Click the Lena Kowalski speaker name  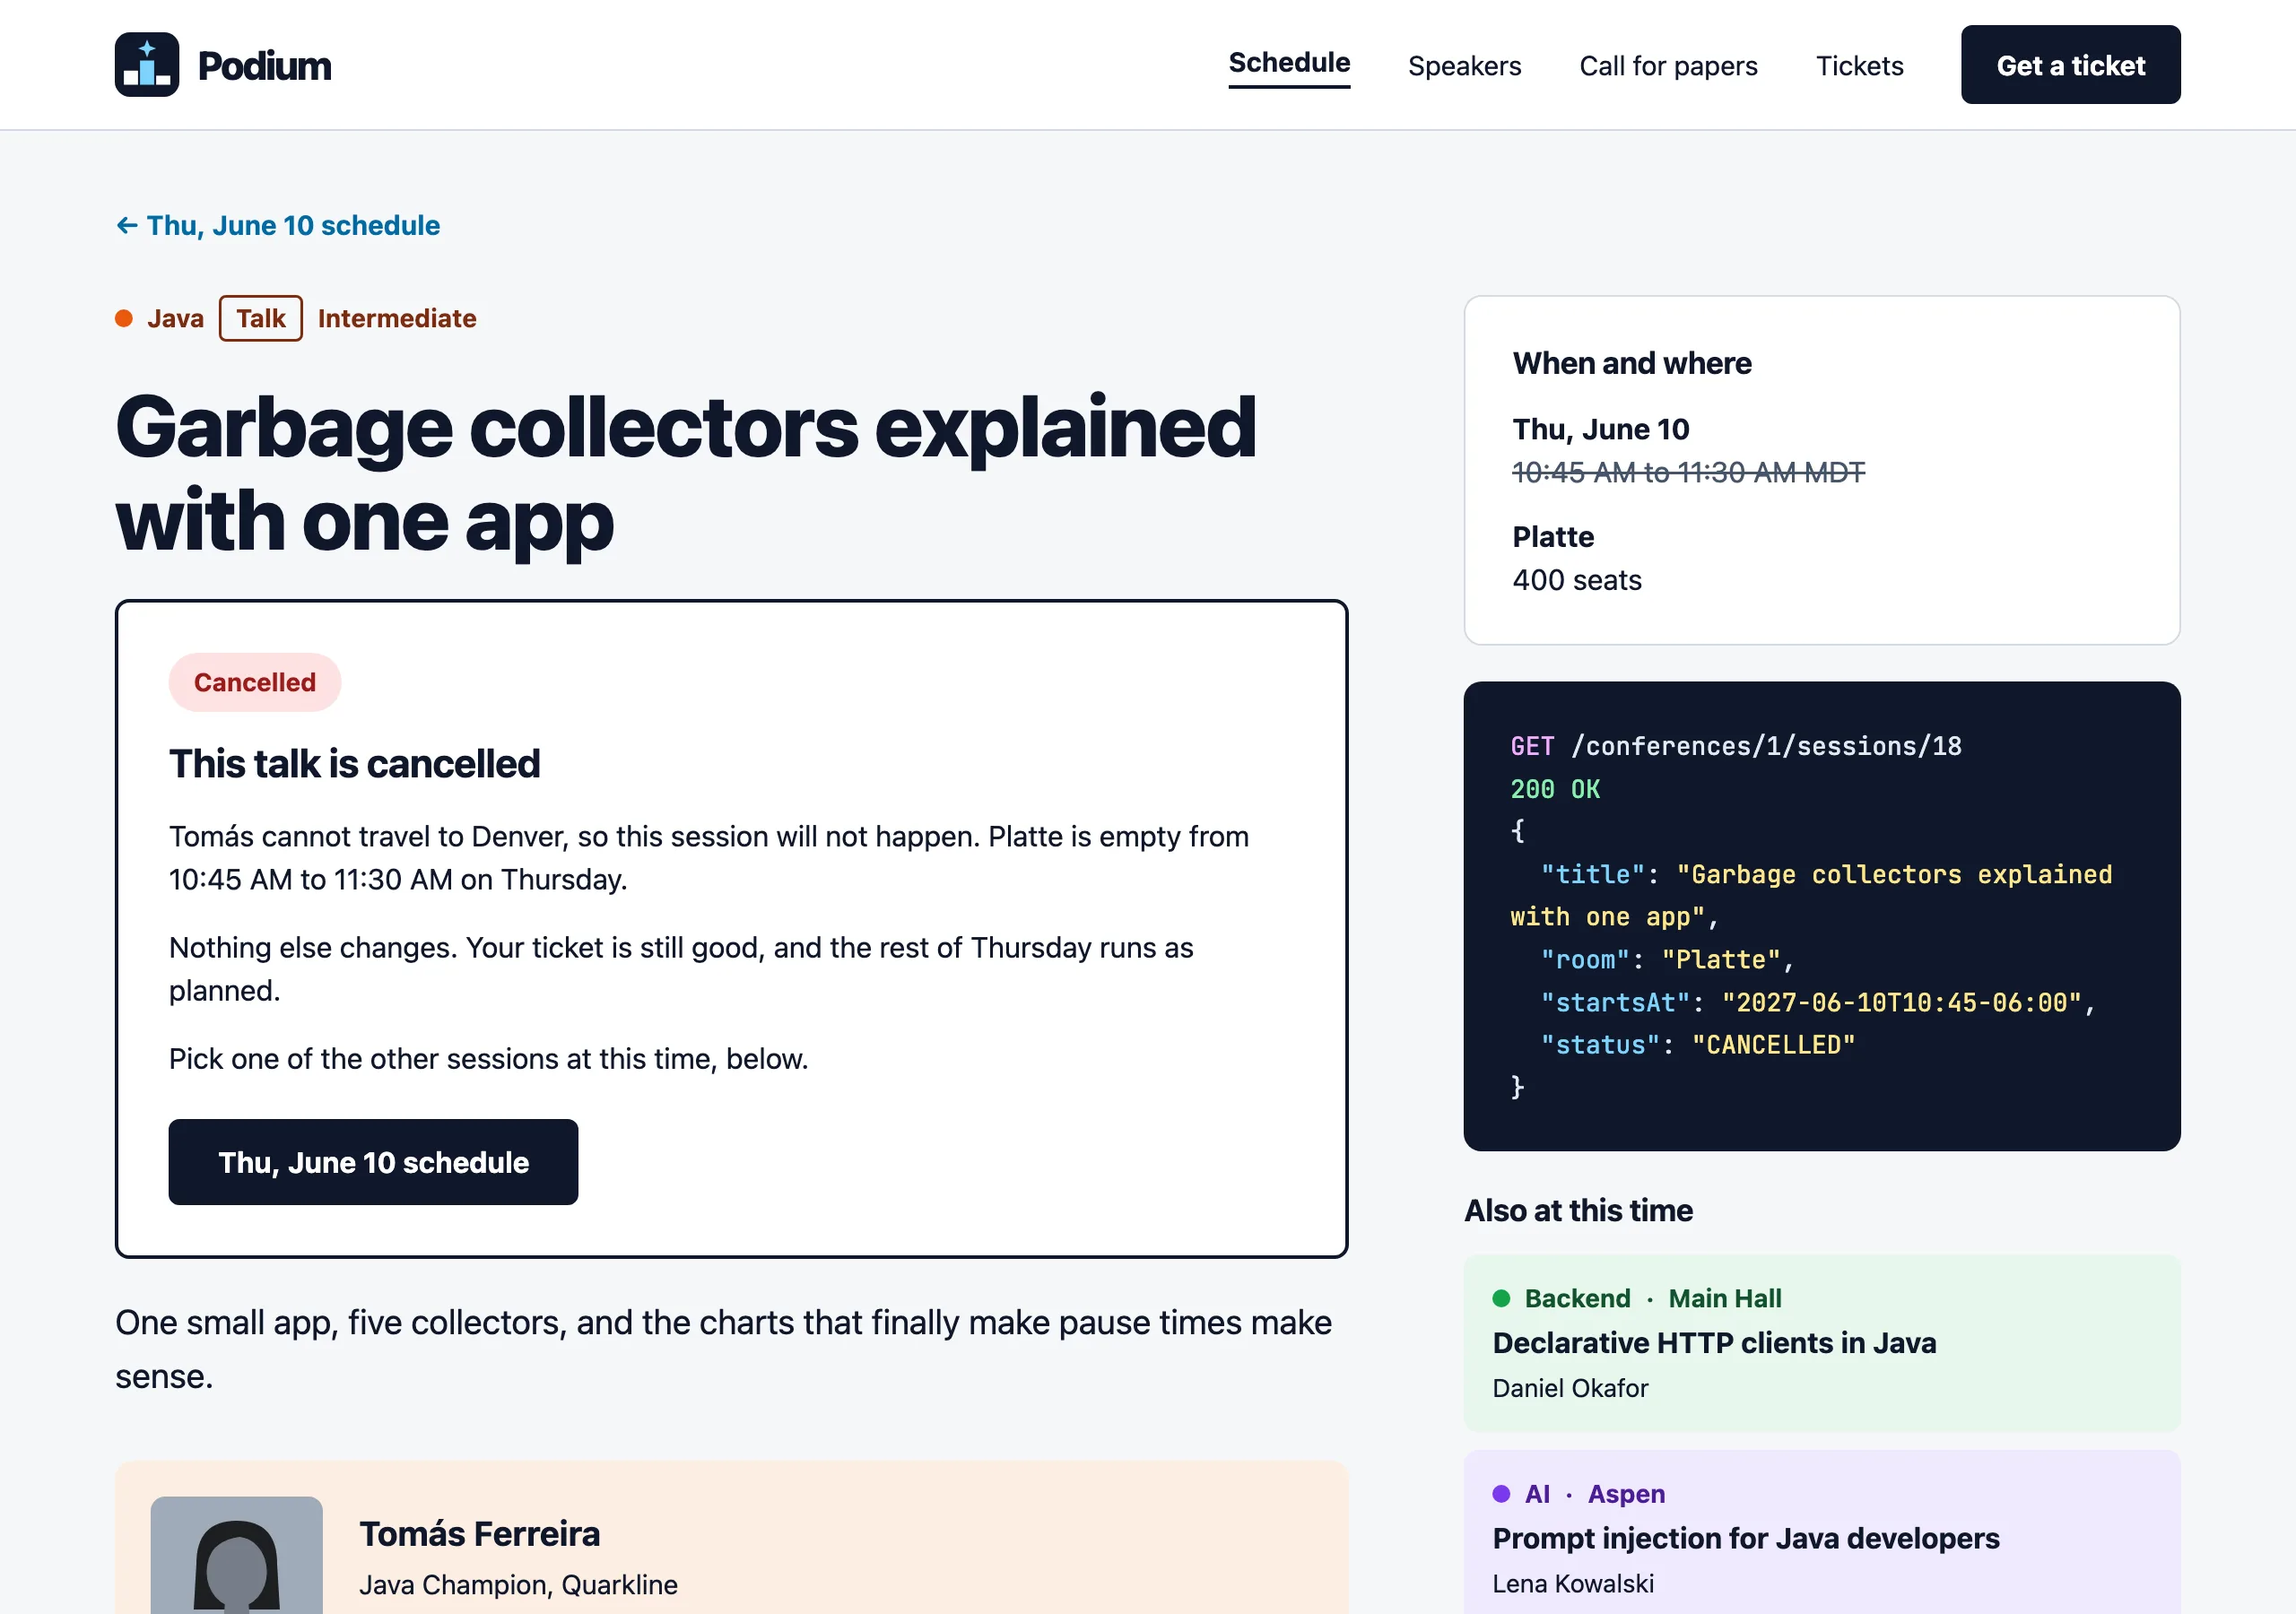[1573, 1584]
